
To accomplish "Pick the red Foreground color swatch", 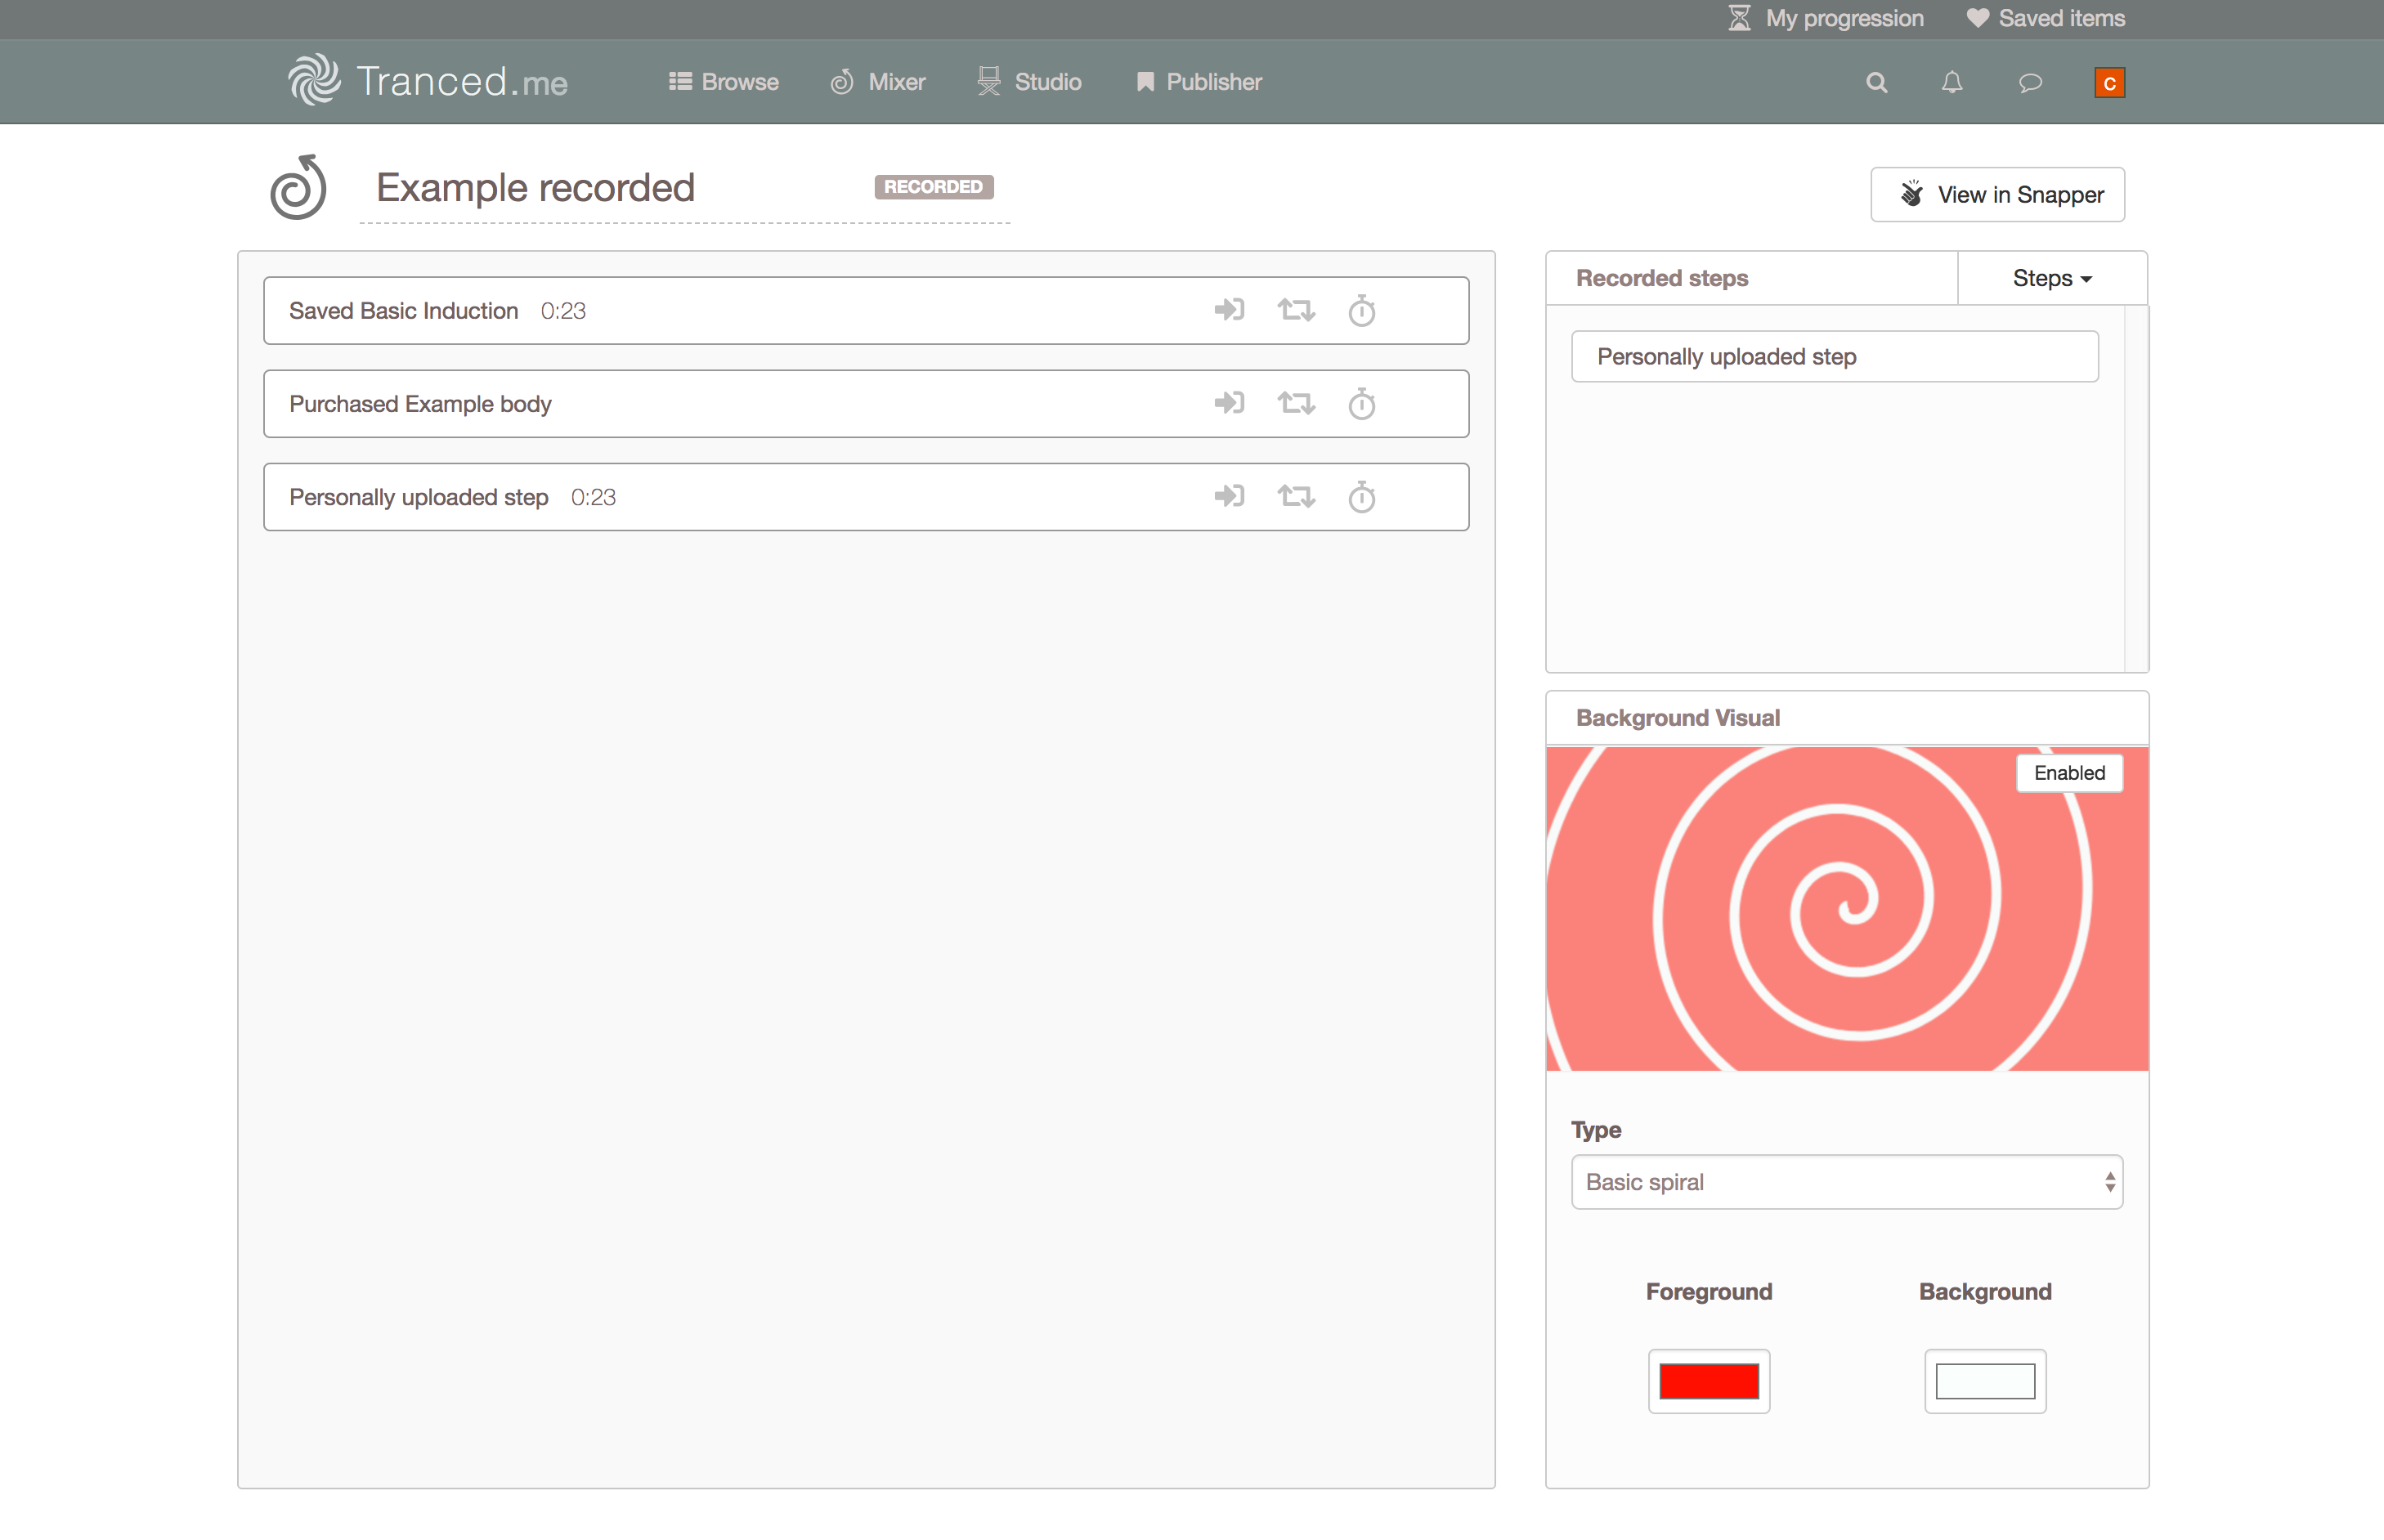I will click(x=1708, y=1381).
